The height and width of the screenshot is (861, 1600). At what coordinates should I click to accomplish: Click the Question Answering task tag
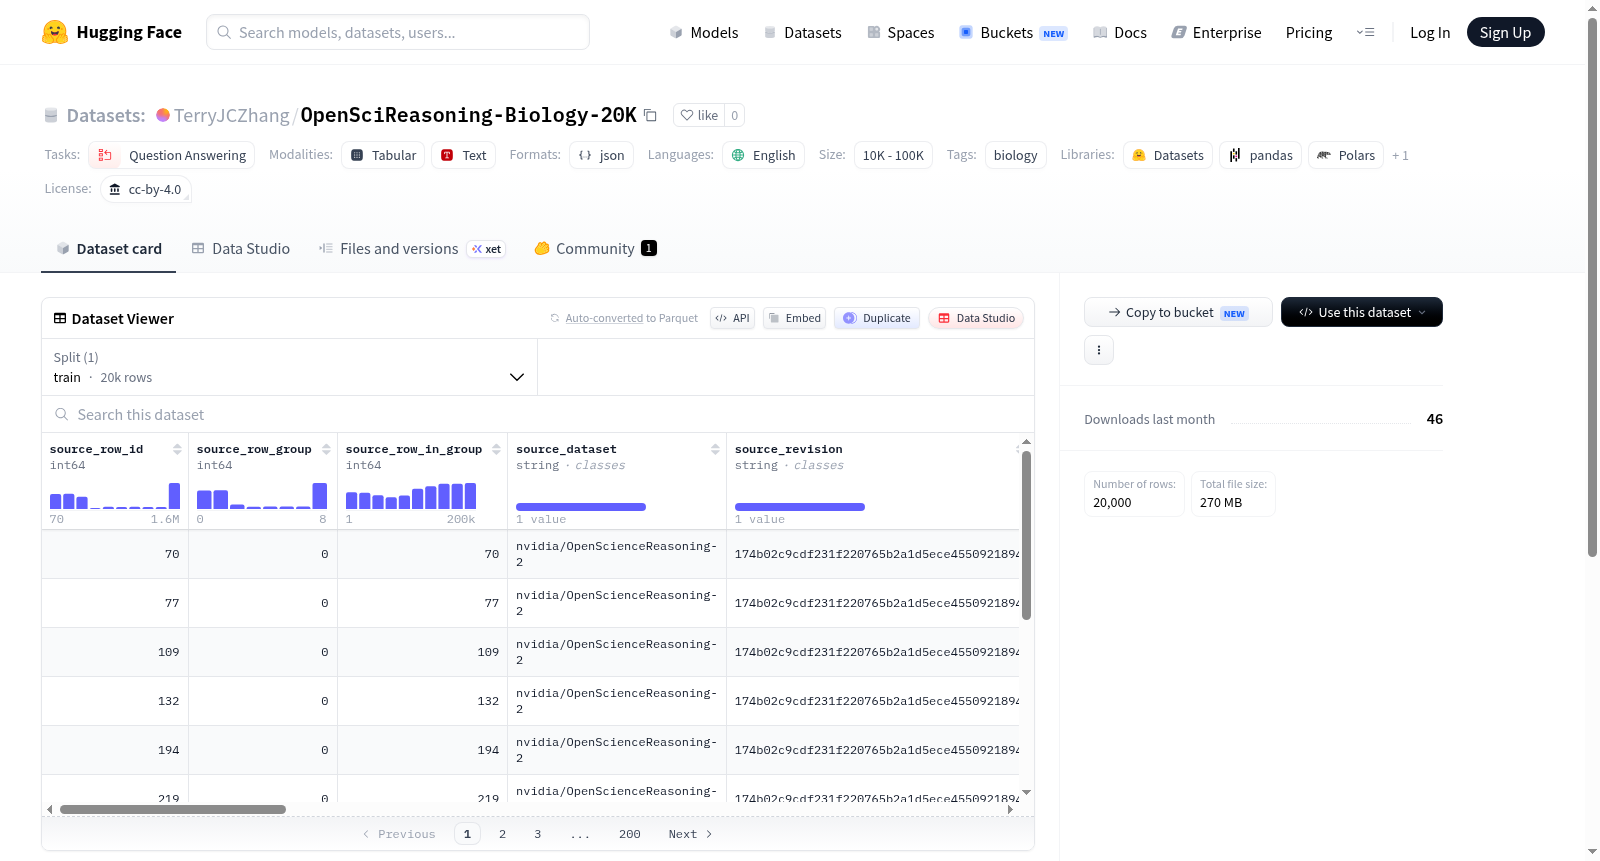coord(172,155)
